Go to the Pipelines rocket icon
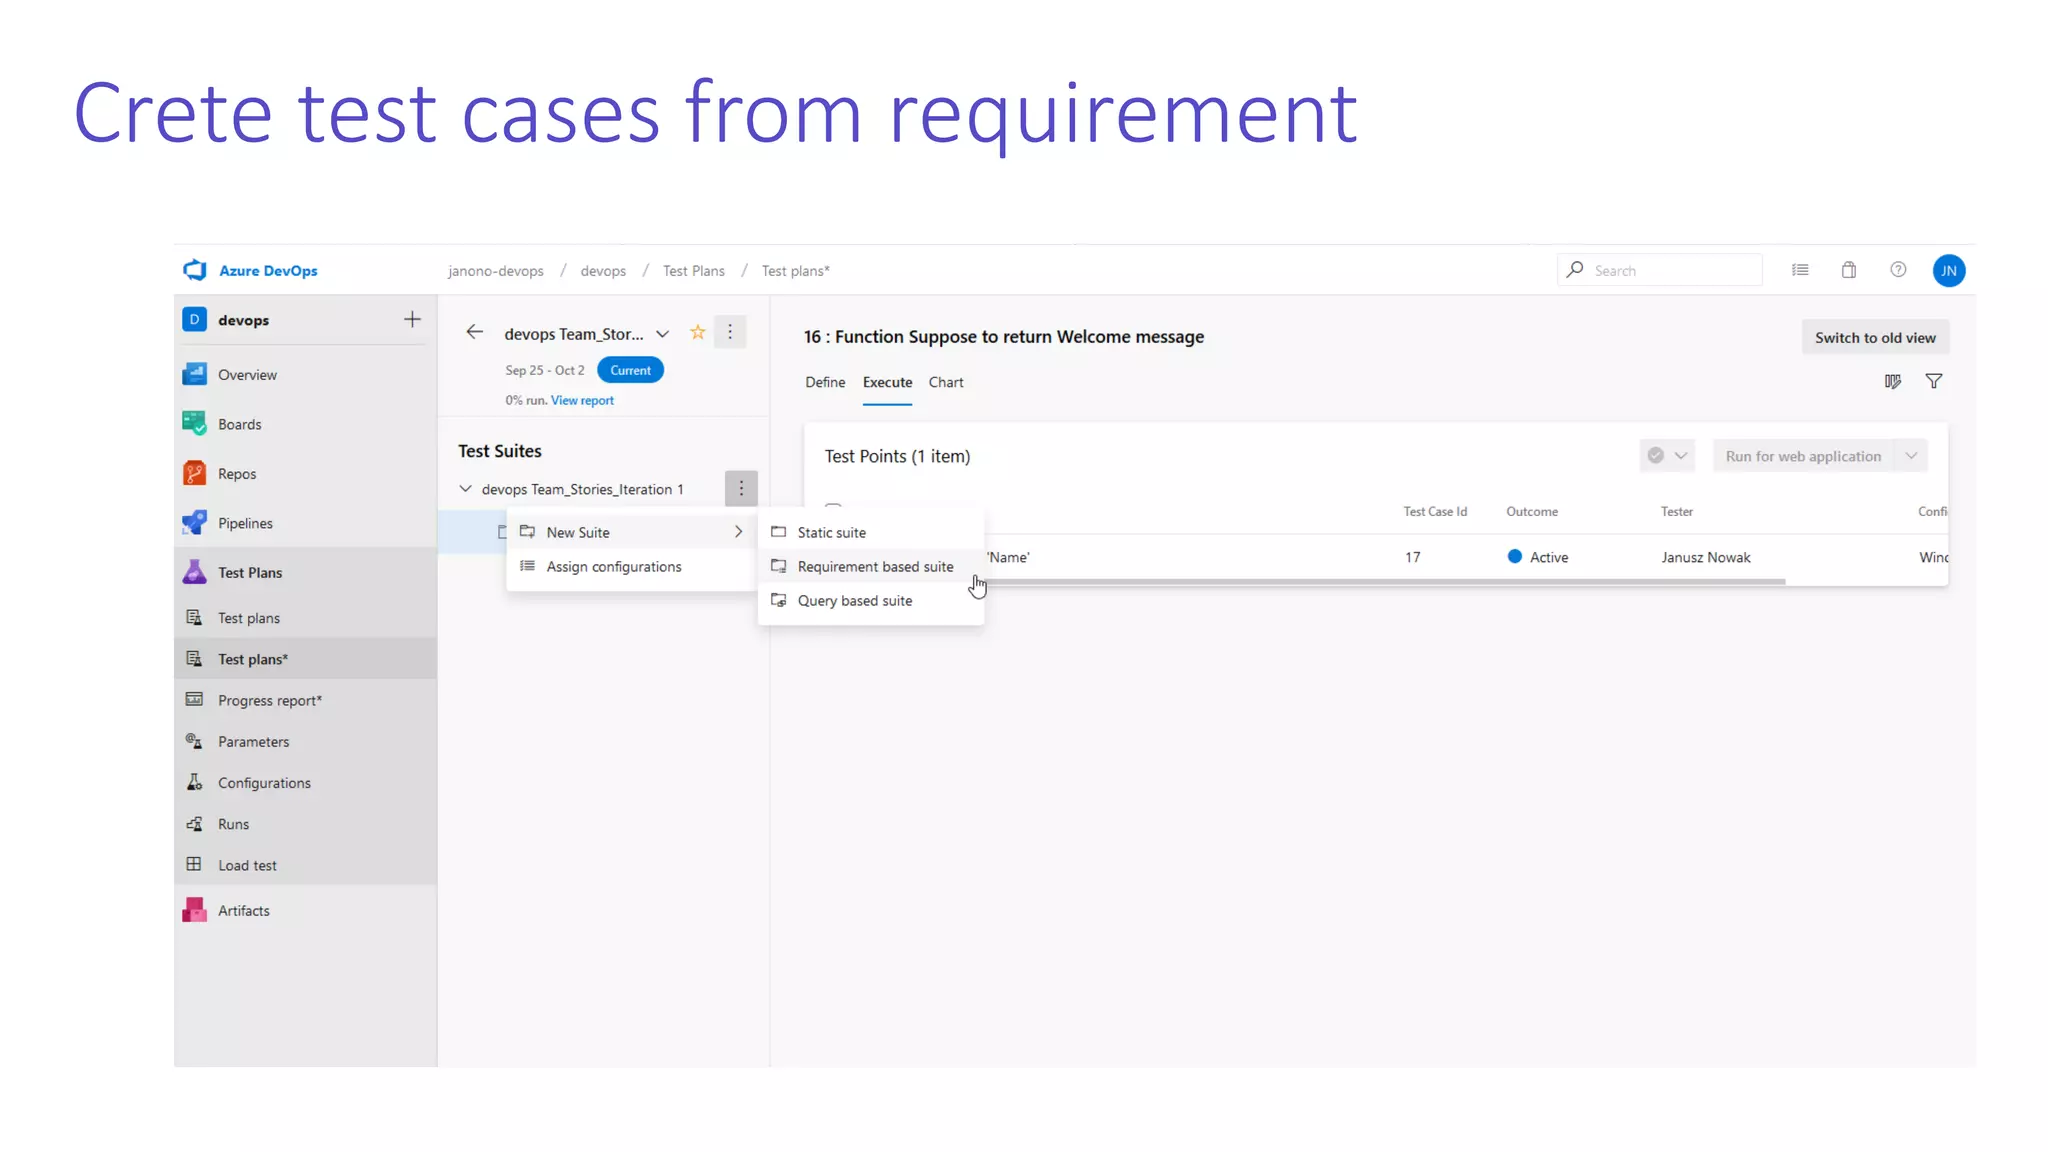Screen dimensions: 2048x1152 (x=195, y=523)
